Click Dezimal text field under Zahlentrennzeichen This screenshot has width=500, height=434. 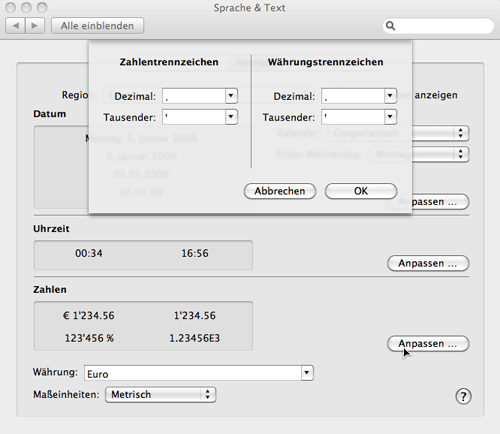194,96
